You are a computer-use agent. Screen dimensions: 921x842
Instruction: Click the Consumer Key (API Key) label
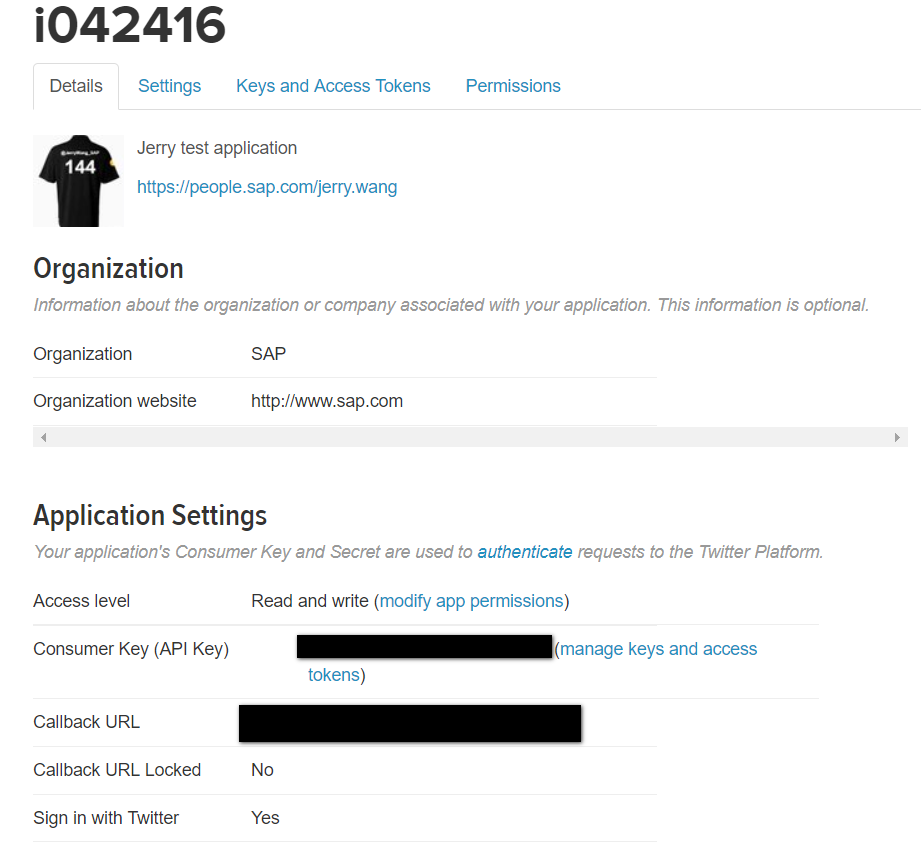[x=131, y=649]
